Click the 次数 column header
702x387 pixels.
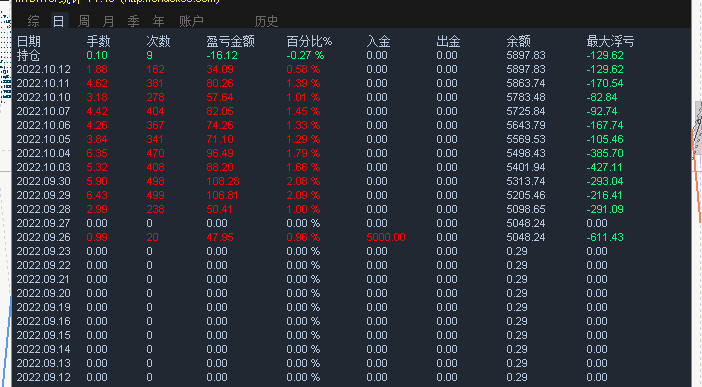coord(158,42)
